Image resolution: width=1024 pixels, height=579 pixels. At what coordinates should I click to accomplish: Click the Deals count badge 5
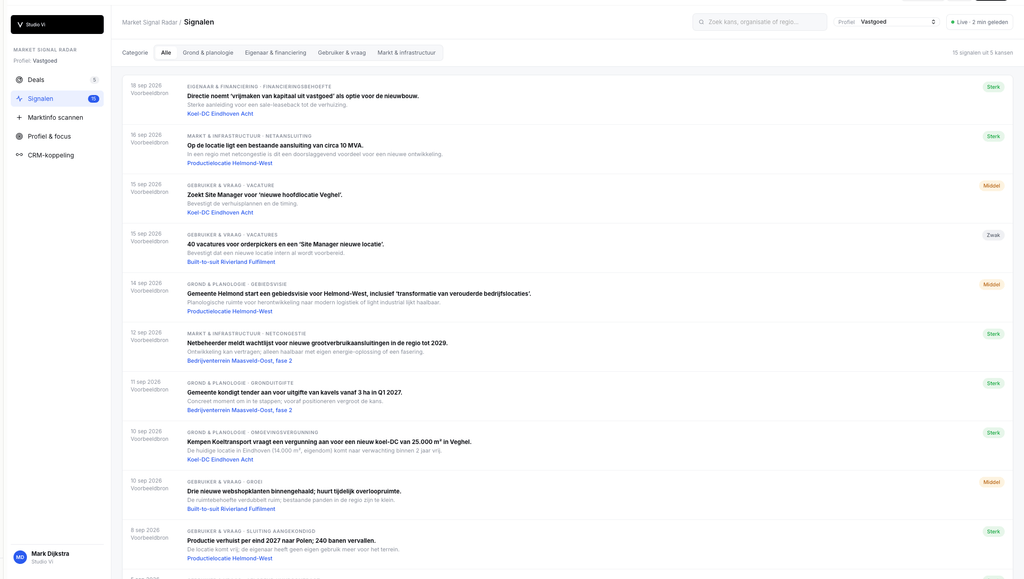click(94, 80)
